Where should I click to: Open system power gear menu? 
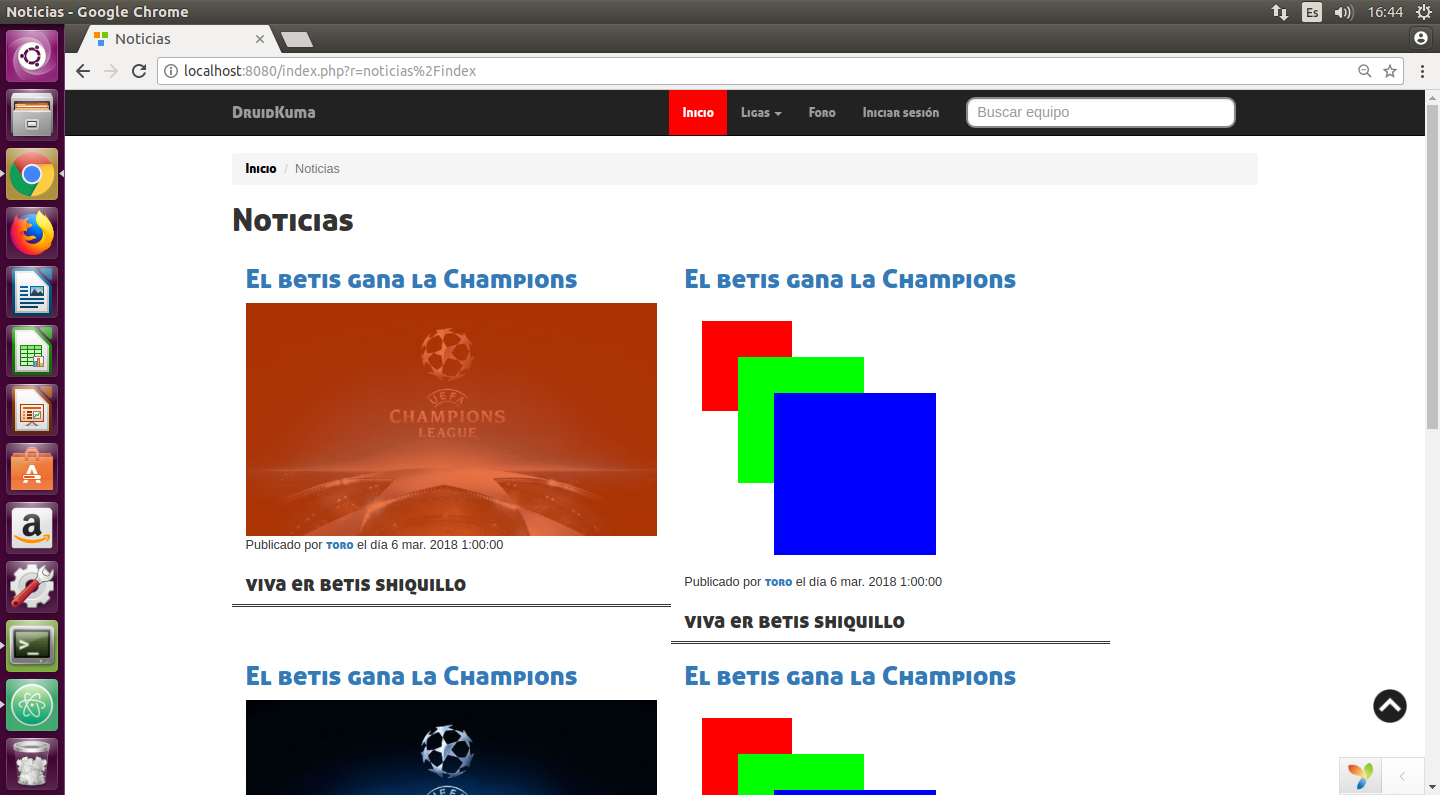(1424, 12)
